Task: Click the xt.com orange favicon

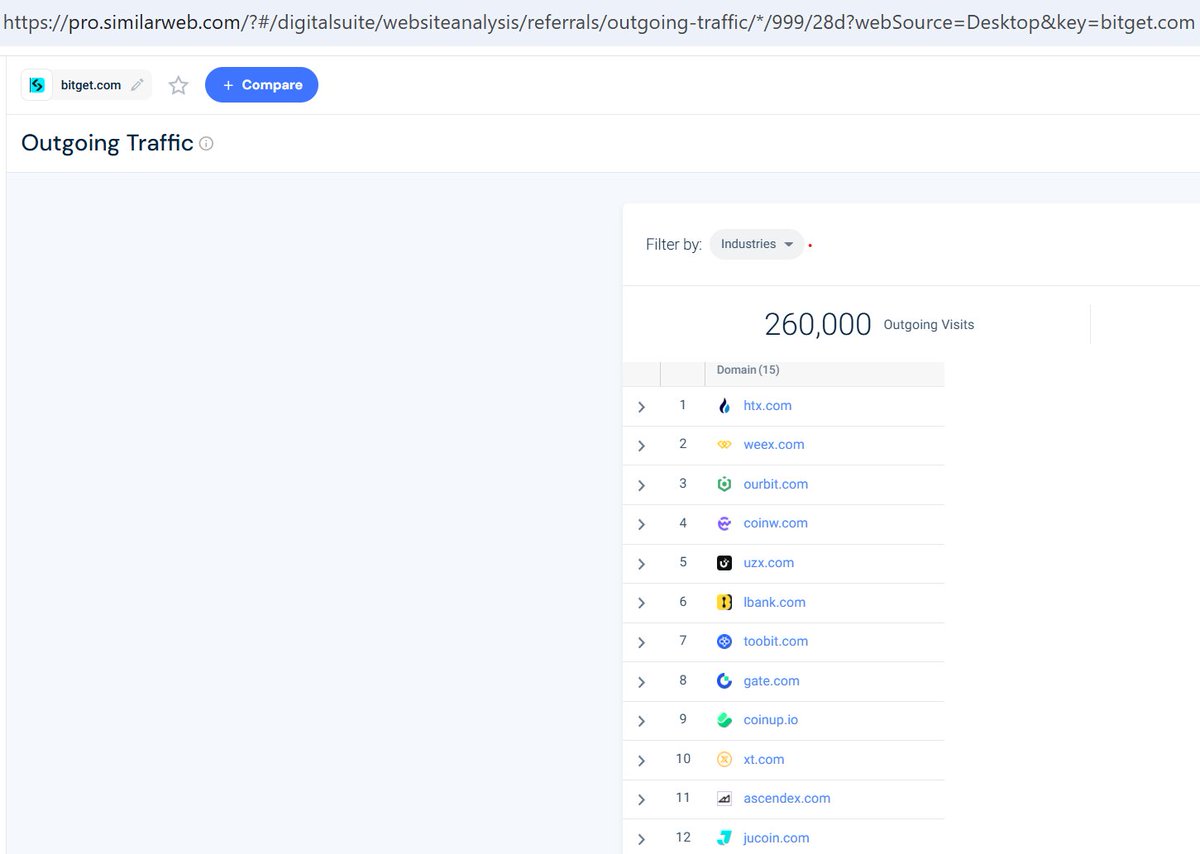Action: coord(725,759)
